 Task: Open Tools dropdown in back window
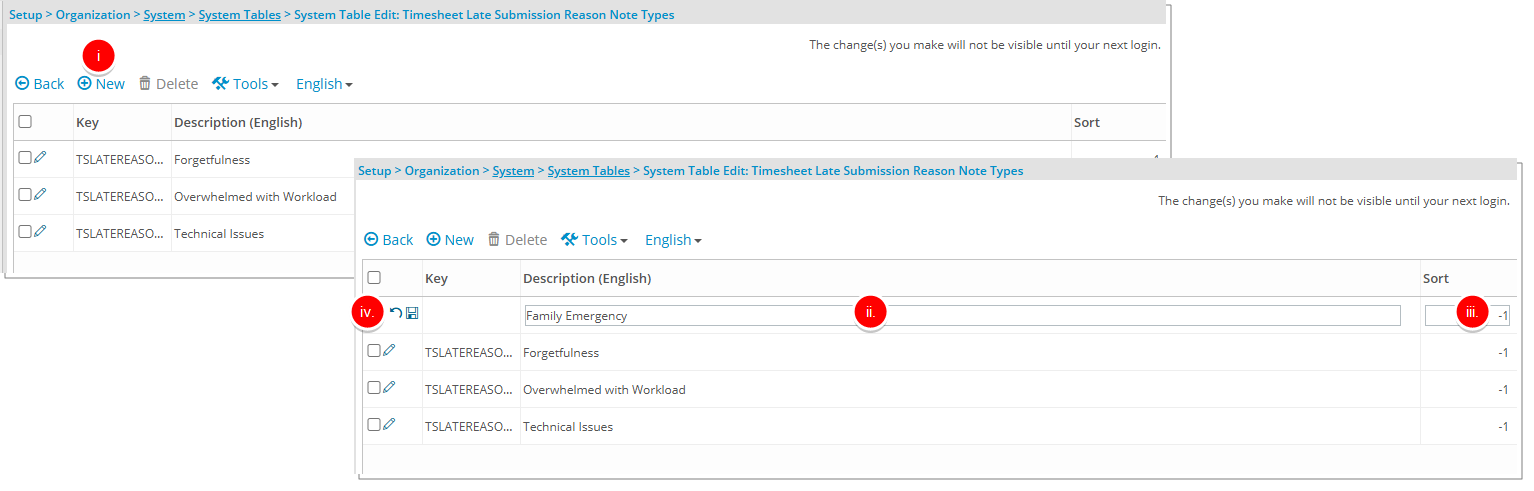click(245, 84)
